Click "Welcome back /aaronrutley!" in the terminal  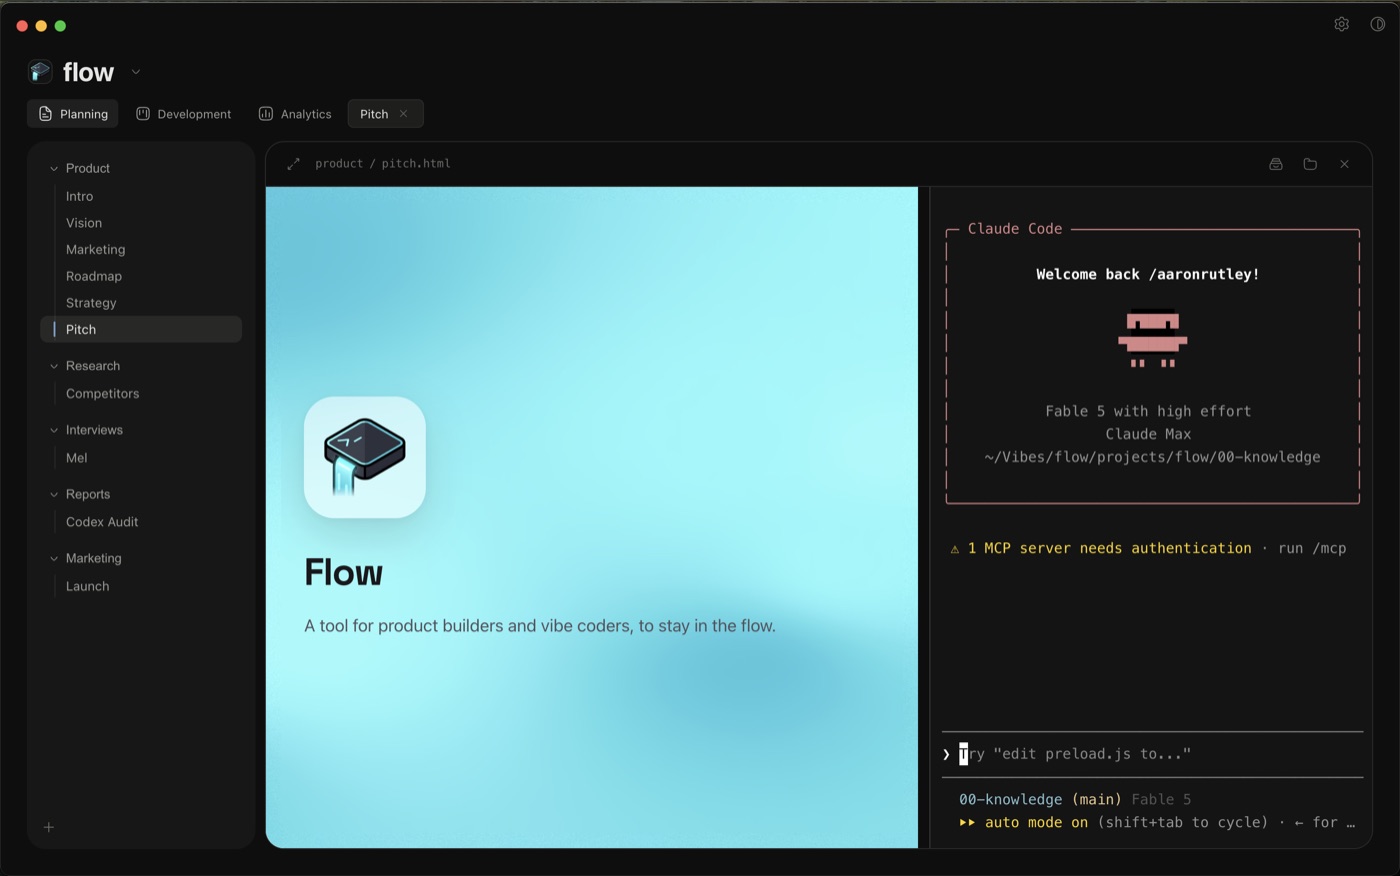(x=1148, y=274)
